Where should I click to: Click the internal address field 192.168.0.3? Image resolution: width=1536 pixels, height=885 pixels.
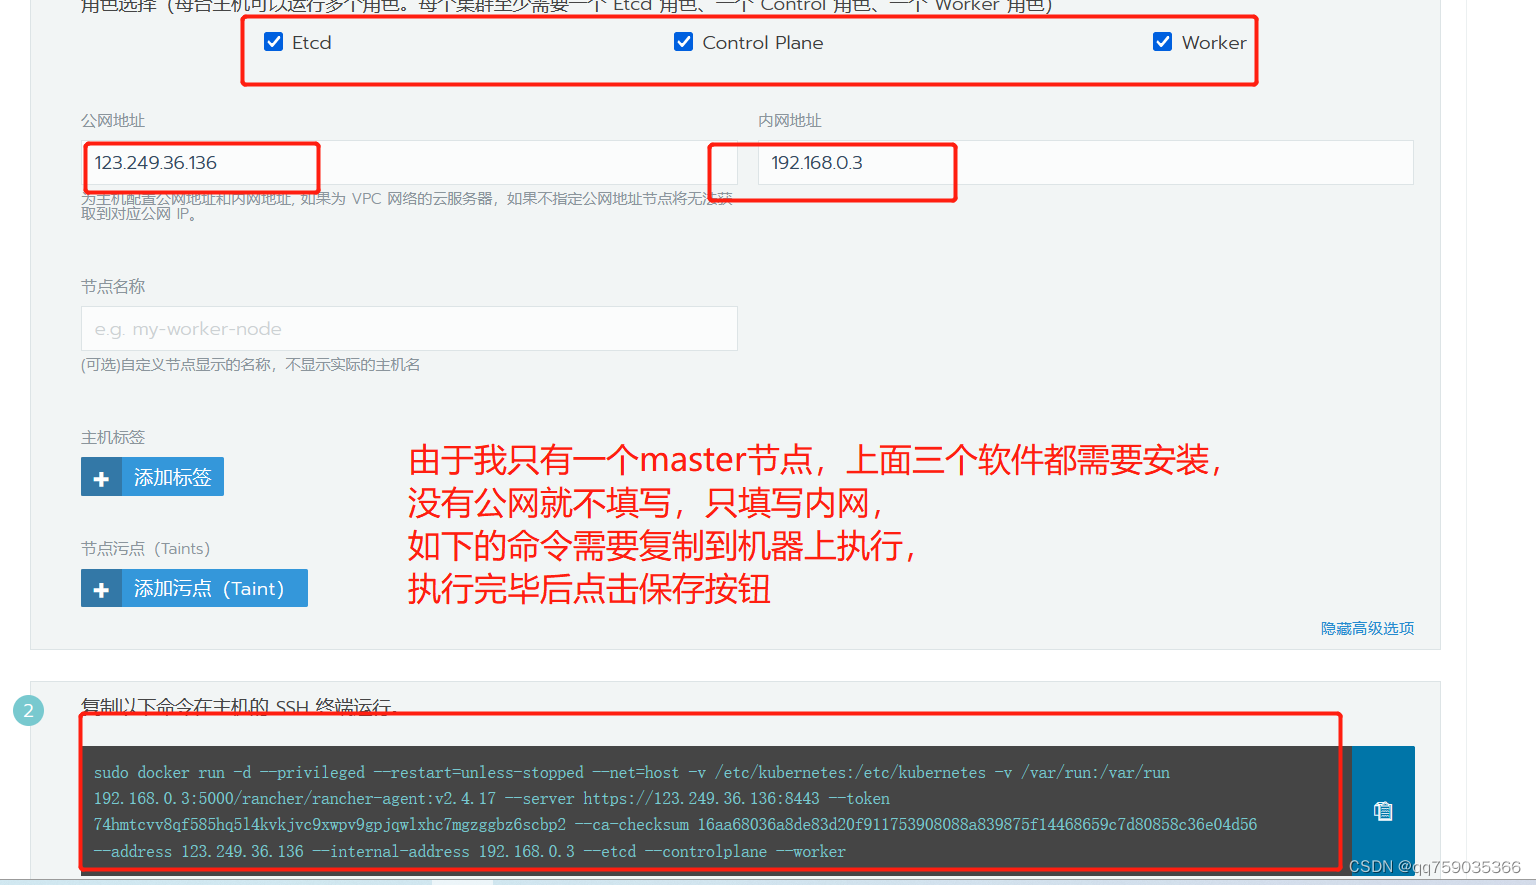click(1085, 162)
